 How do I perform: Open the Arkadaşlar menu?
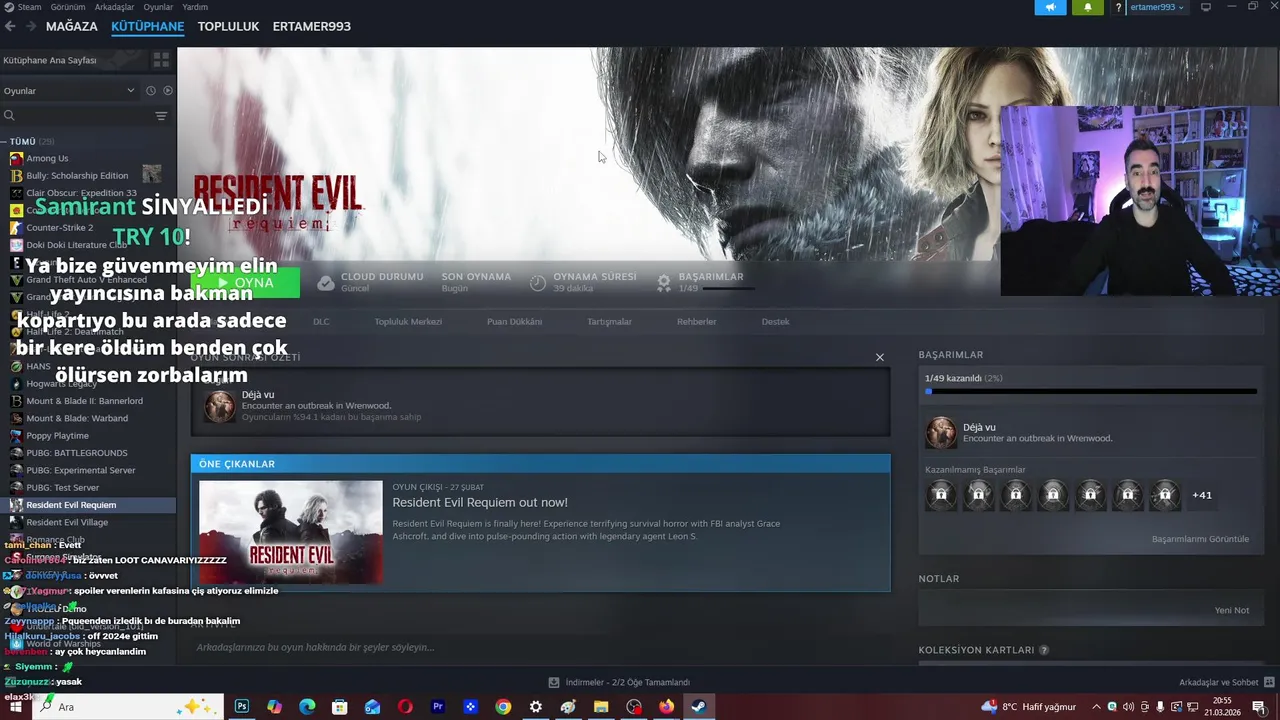click(114, 7)
